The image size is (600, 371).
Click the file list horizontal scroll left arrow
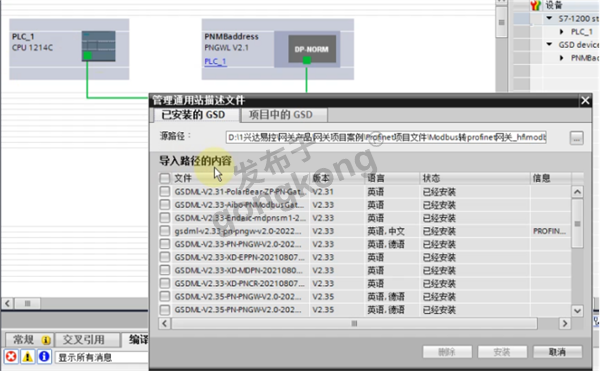(165, 324)
